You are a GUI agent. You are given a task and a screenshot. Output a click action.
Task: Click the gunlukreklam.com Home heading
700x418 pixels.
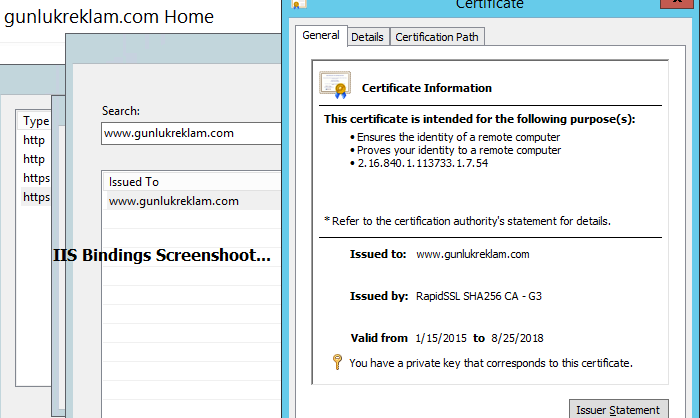(x=109, y=17)
